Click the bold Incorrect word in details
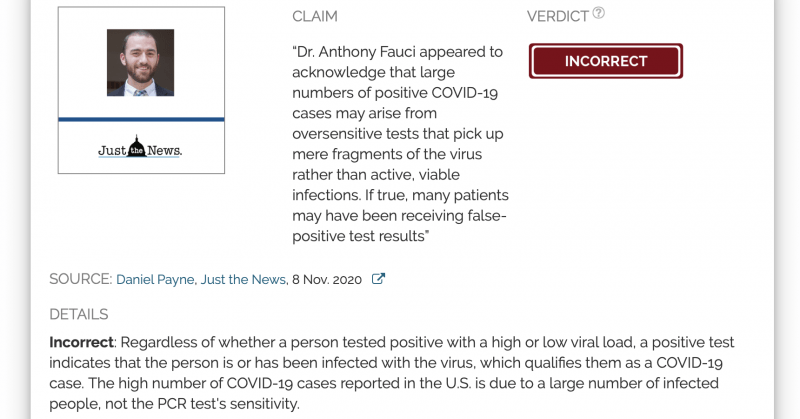This screenshot has width=800, height=419. (x=81, y=342)
